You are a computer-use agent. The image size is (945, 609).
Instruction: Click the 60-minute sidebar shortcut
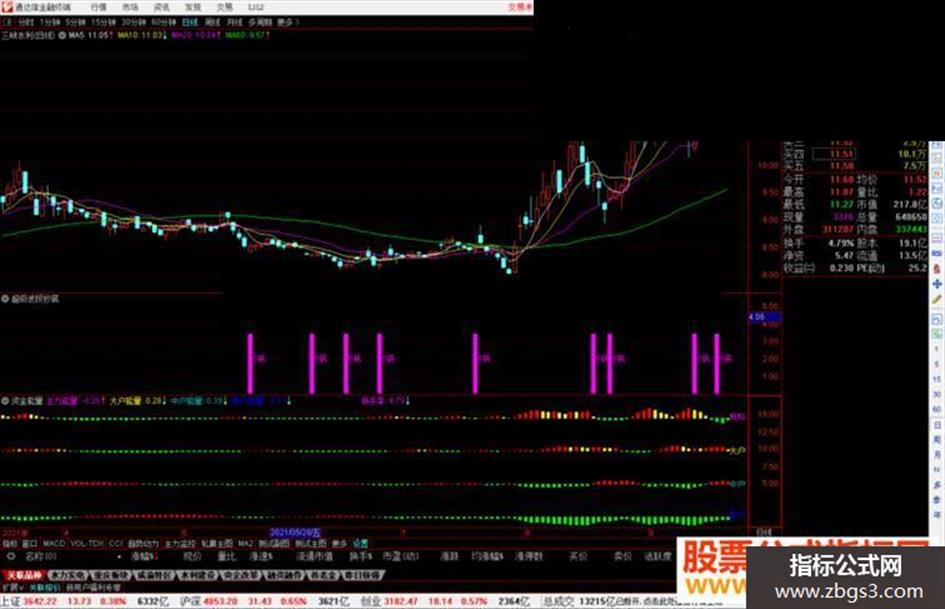click(x=937, y=410)
